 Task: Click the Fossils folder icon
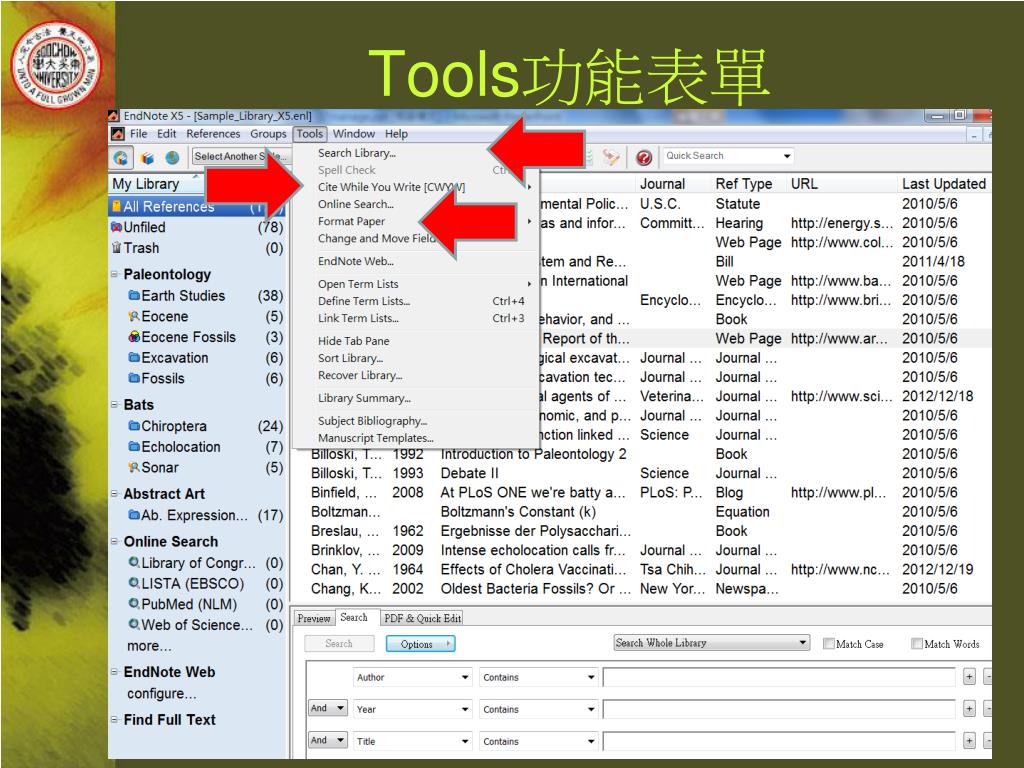tap(135, 378)
